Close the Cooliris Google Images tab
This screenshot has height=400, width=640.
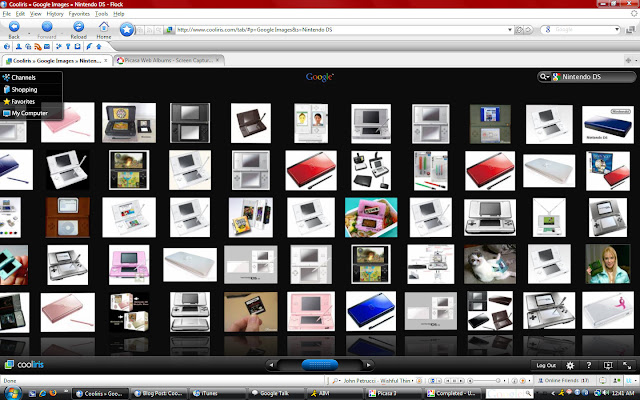106,60
